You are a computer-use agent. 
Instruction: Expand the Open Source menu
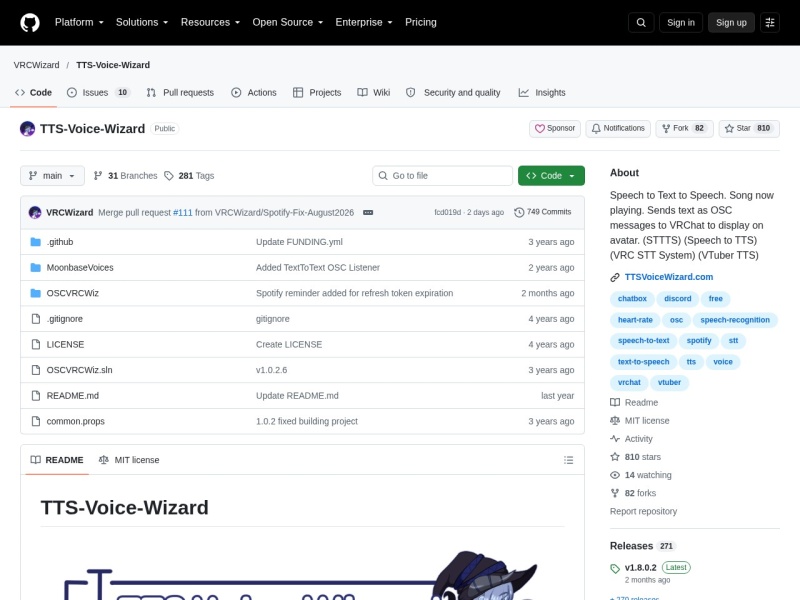pos(288,22)
